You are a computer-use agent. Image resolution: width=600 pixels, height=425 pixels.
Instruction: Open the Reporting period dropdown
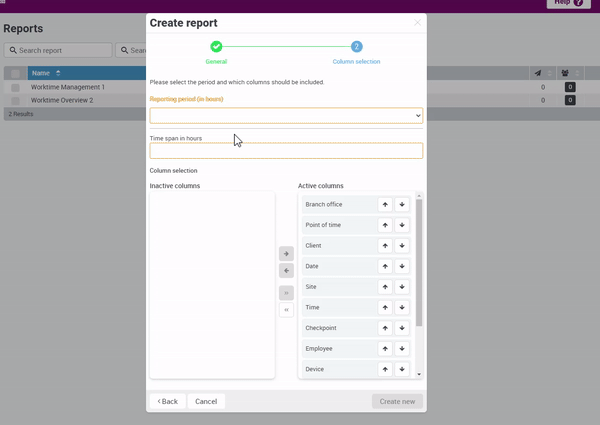(286, 116)
